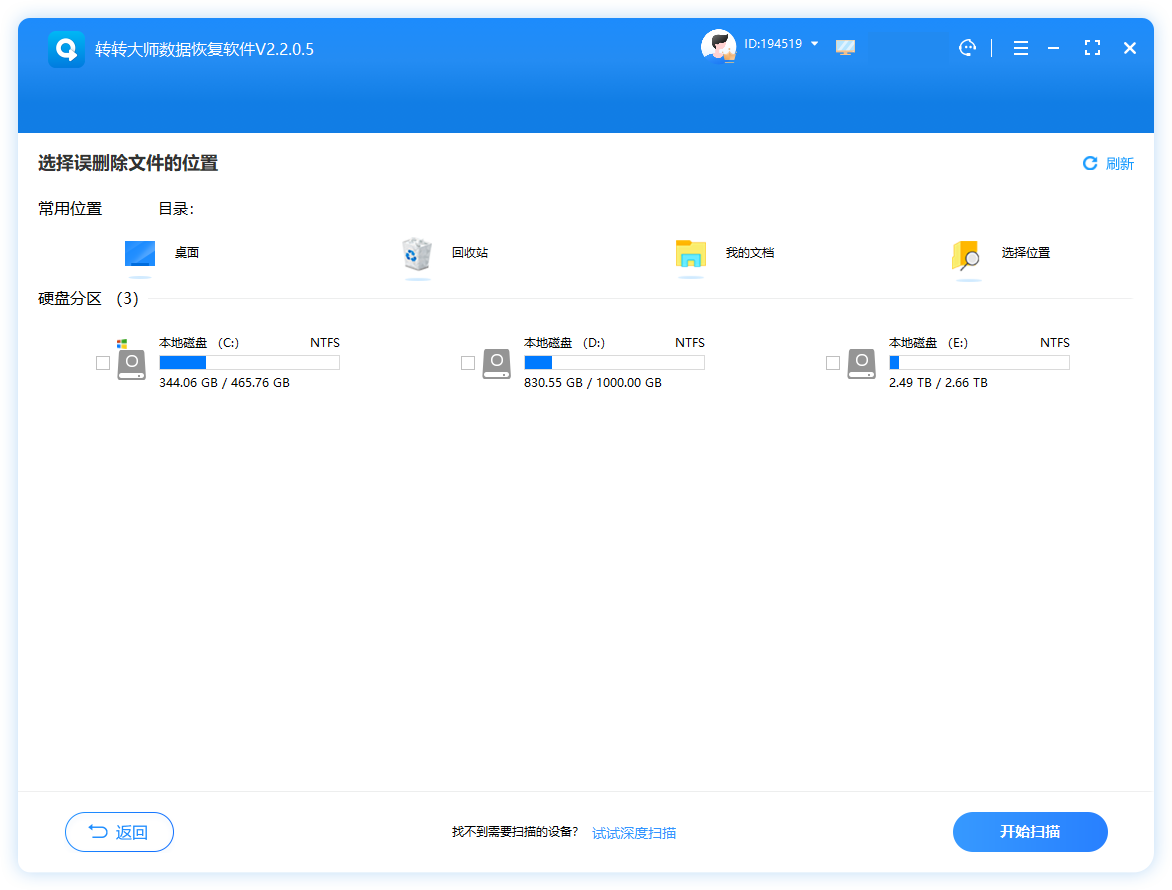Check the local disk C: checkbox
The image size is (1172, 890).
coord(103,363)
